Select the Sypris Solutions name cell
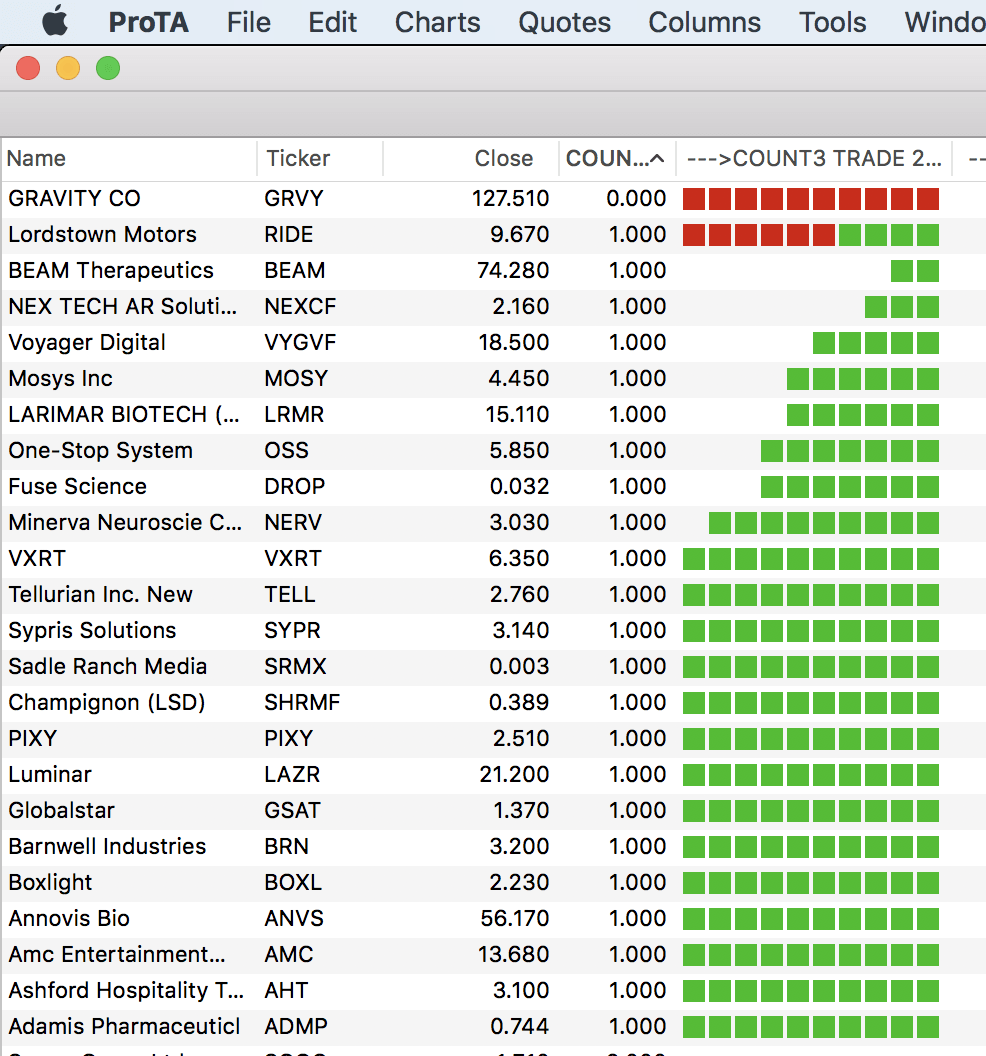Screen dimensions: 986x1056 (x=92, y=631)
